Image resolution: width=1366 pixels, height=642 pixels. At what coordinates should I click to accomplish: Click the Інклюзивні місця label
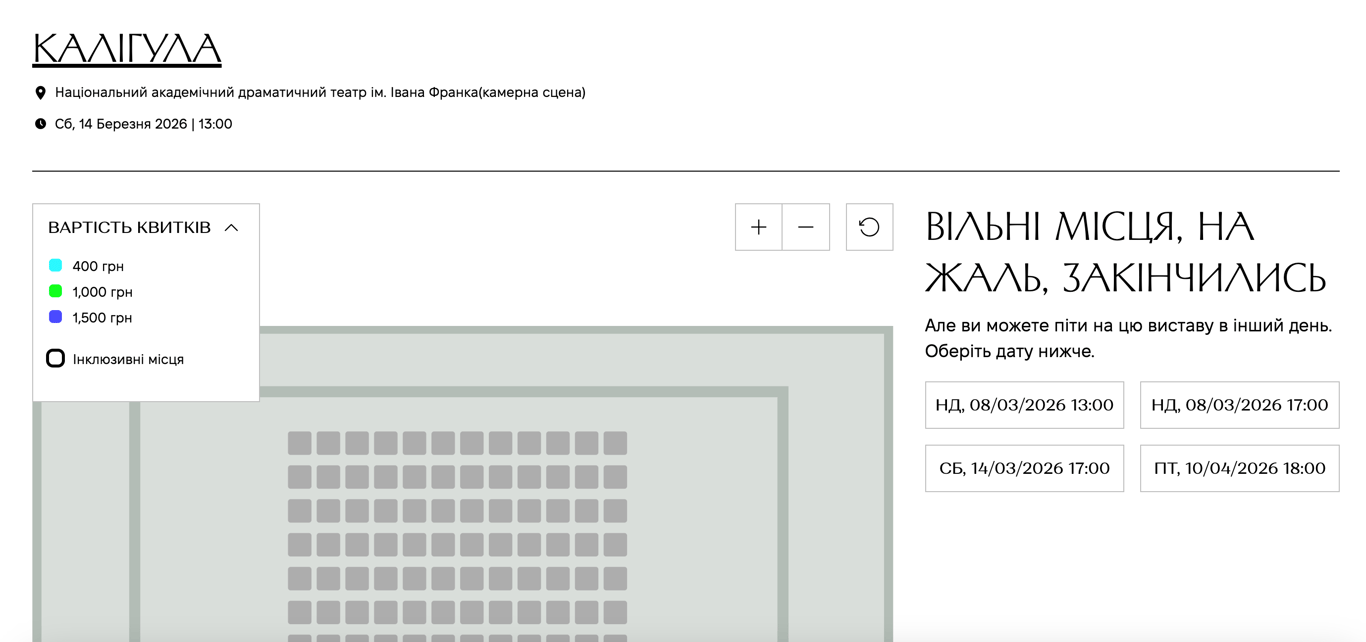[128, 359]
